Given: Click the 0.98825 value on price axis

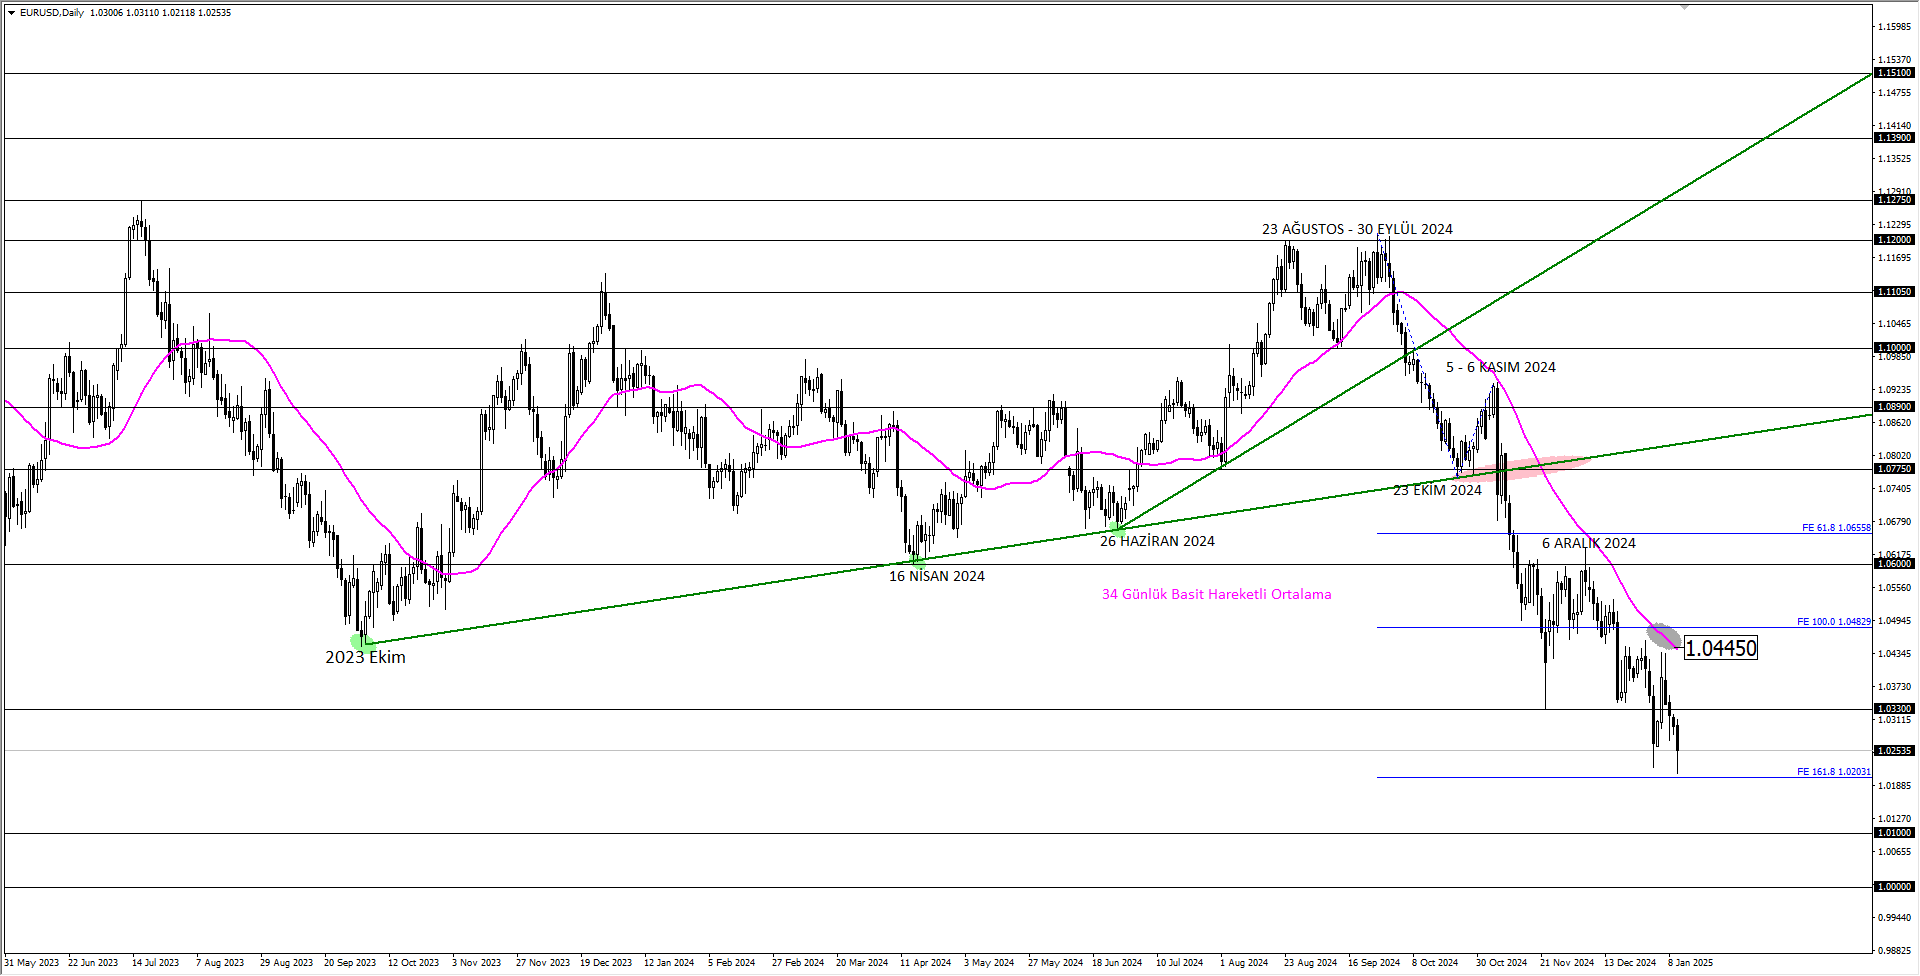Looking at the screenshot, I should [x=1896, y=951].
